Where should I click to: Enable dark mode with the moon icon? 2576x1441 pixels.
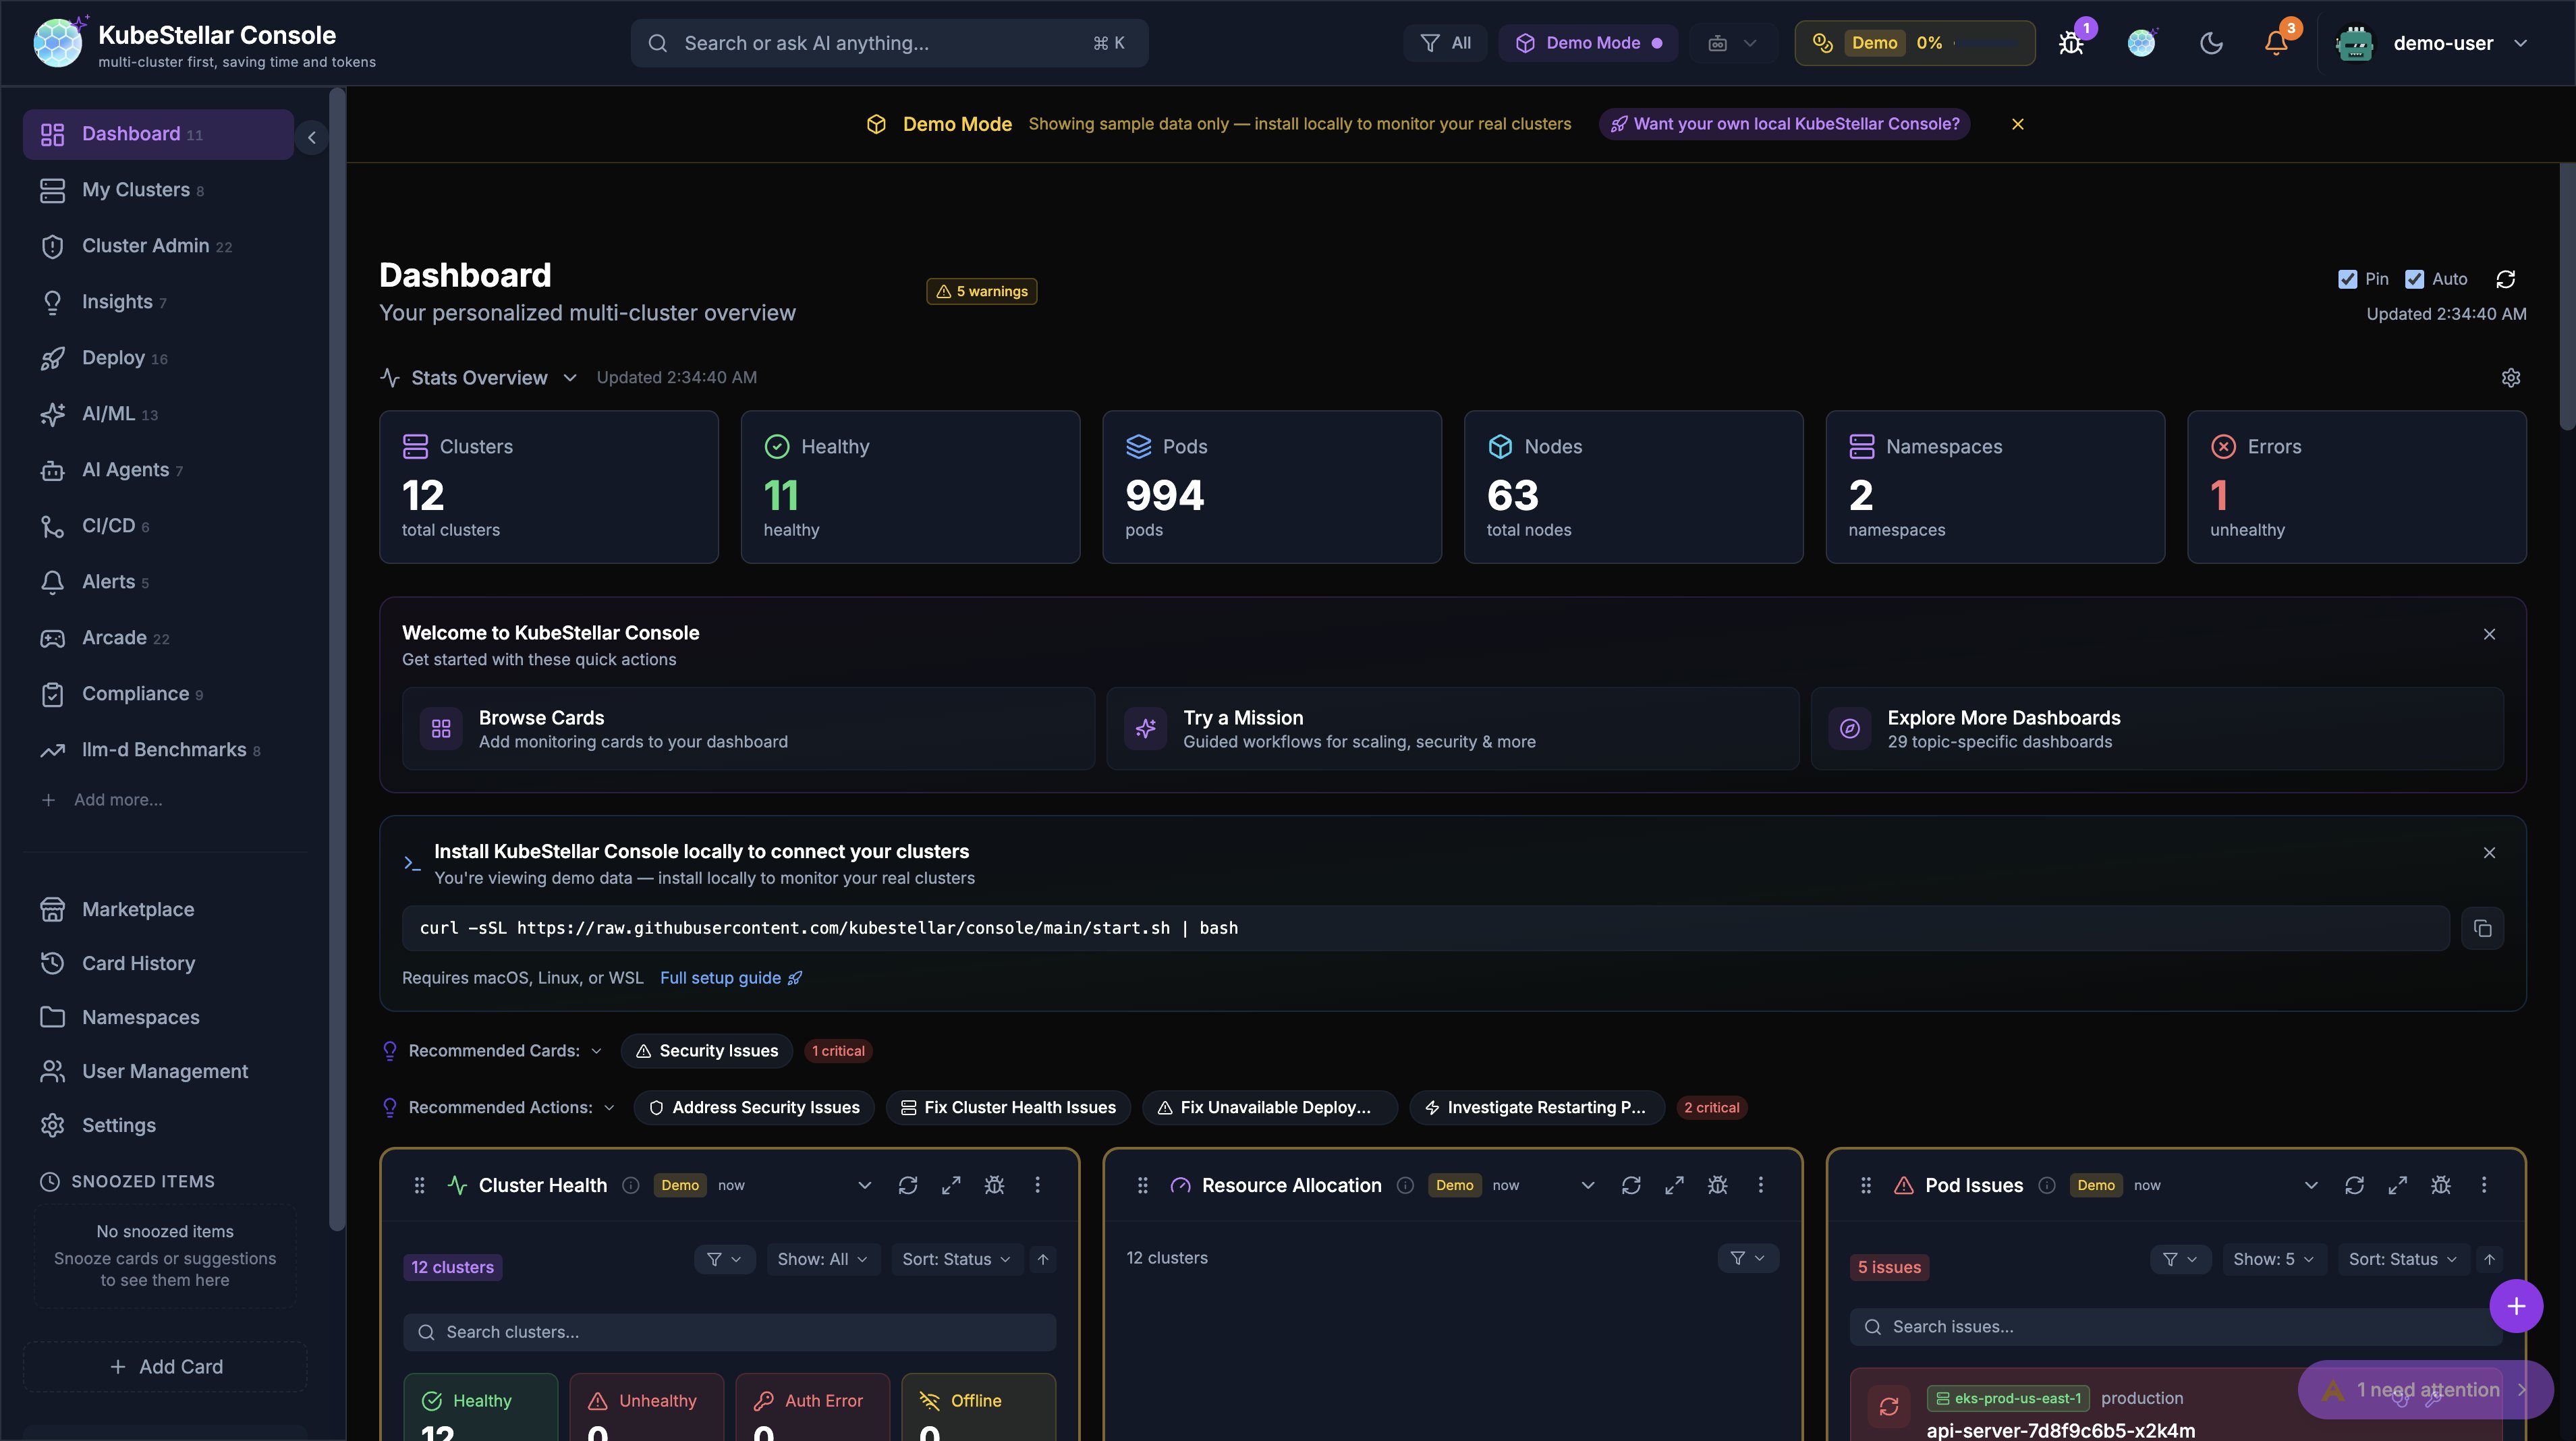click(x=2211, y=43)
